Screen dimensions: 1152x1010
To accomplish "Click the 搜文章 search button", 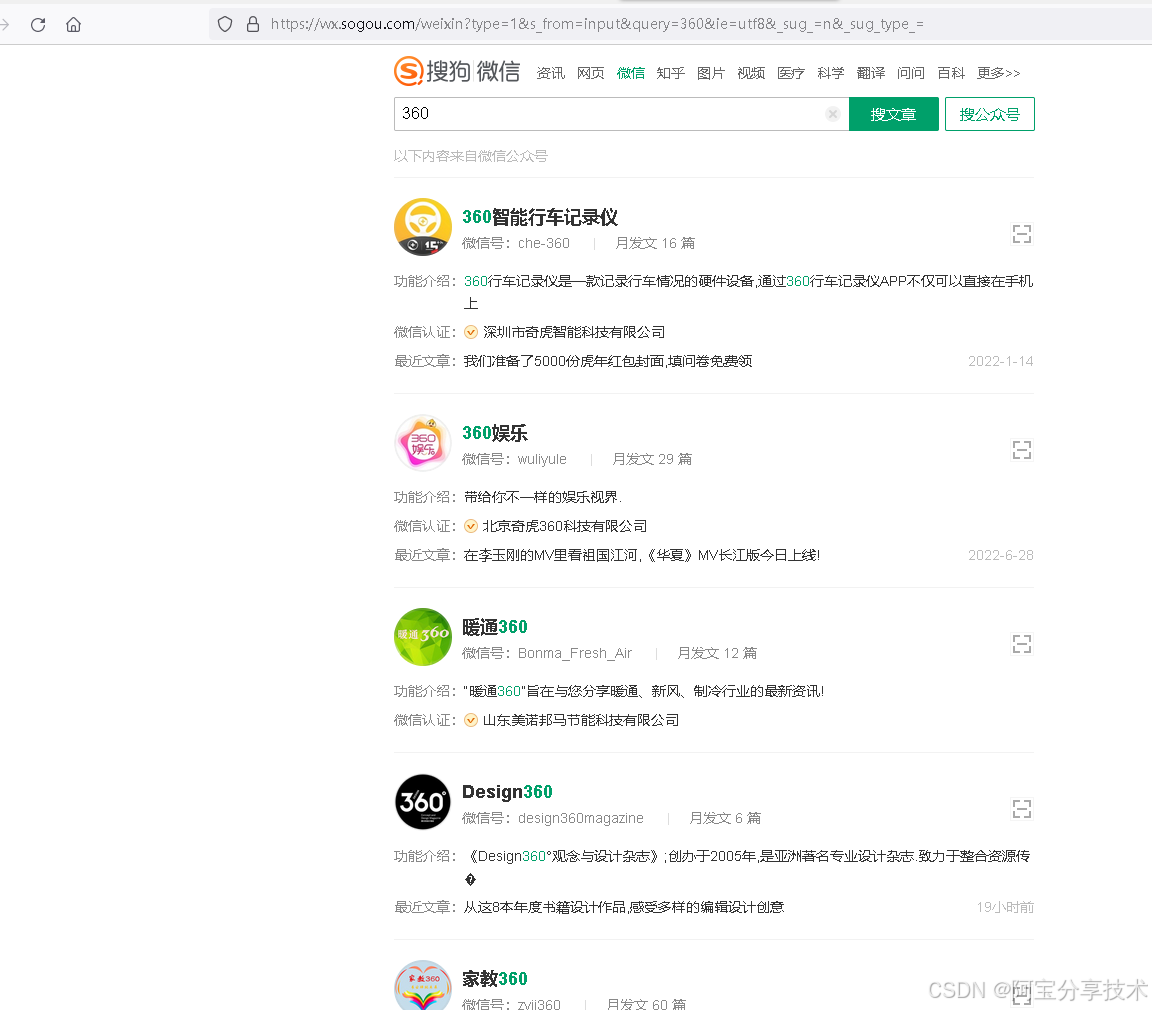I will click(x=893, y=115).
